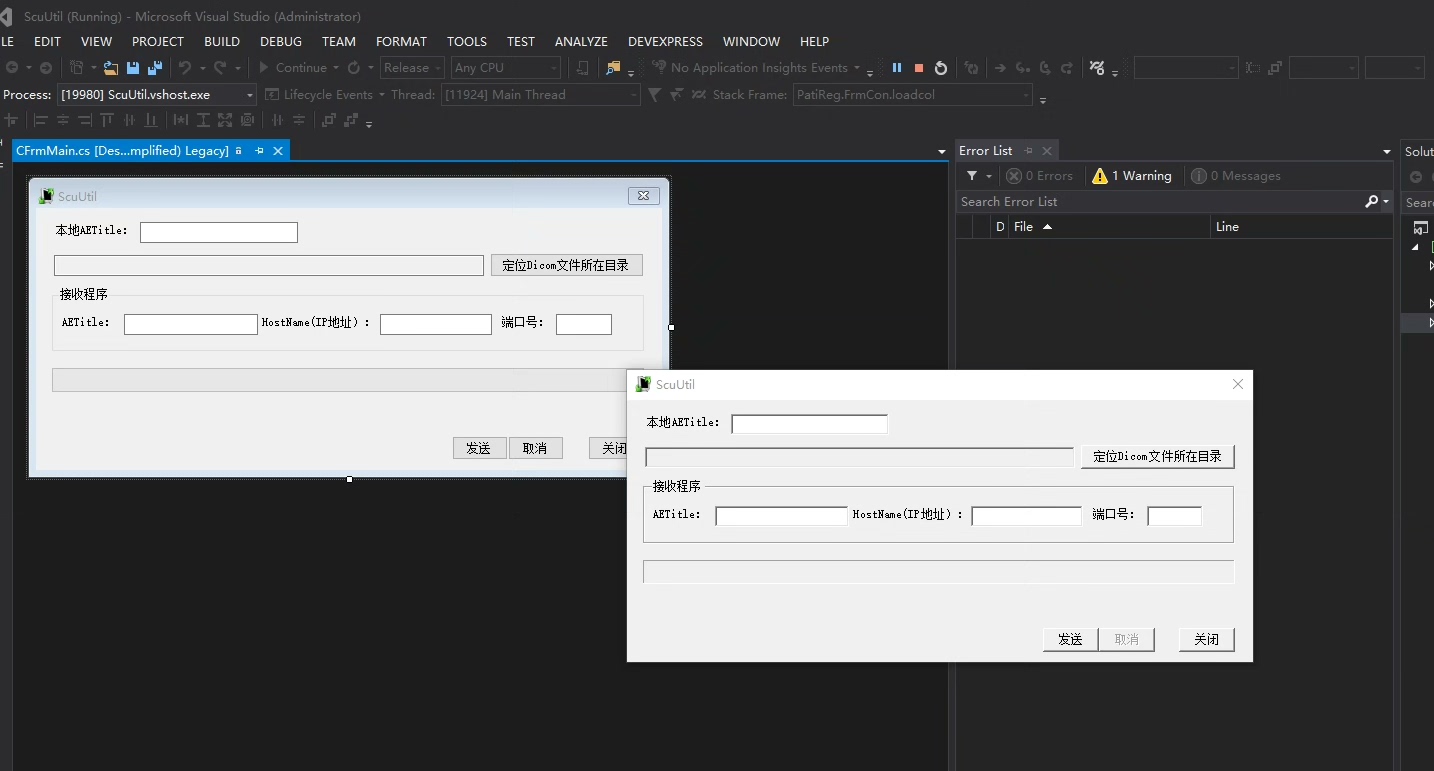Click the Error List search magnifier icon
Image resolution: width=1434 pixels, height=771 pixels.
click(1372, 202)
